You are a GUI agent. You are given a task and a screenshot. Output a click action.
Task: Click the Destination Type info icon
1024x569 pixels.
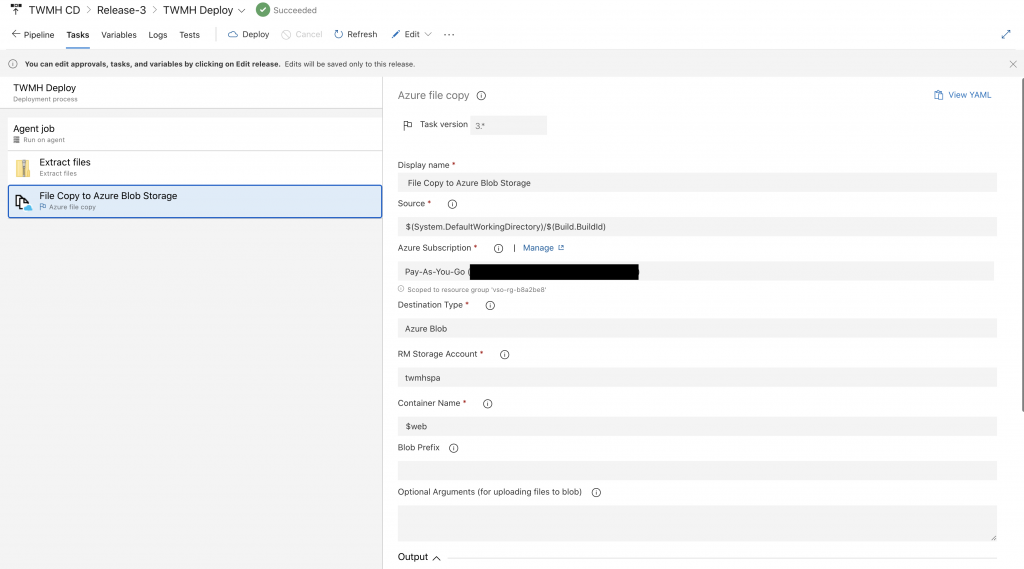(490, 305)
